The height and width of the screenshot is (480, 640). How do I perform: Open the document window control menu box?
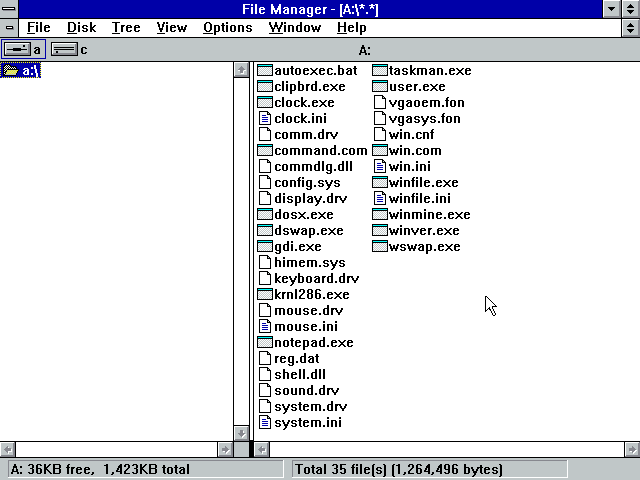[9, 28]
